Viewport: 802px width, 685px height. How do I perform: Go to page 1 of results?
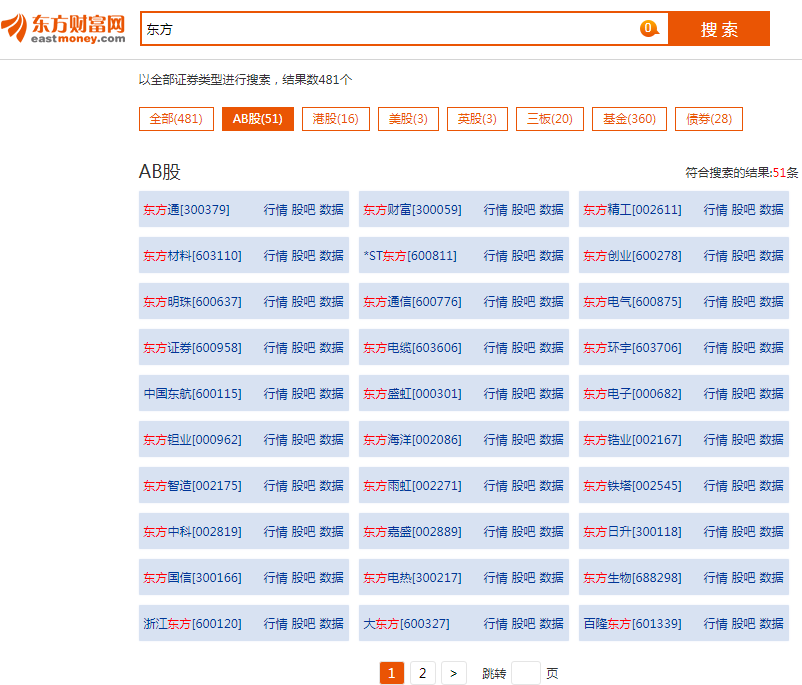(x=392, y=673)
